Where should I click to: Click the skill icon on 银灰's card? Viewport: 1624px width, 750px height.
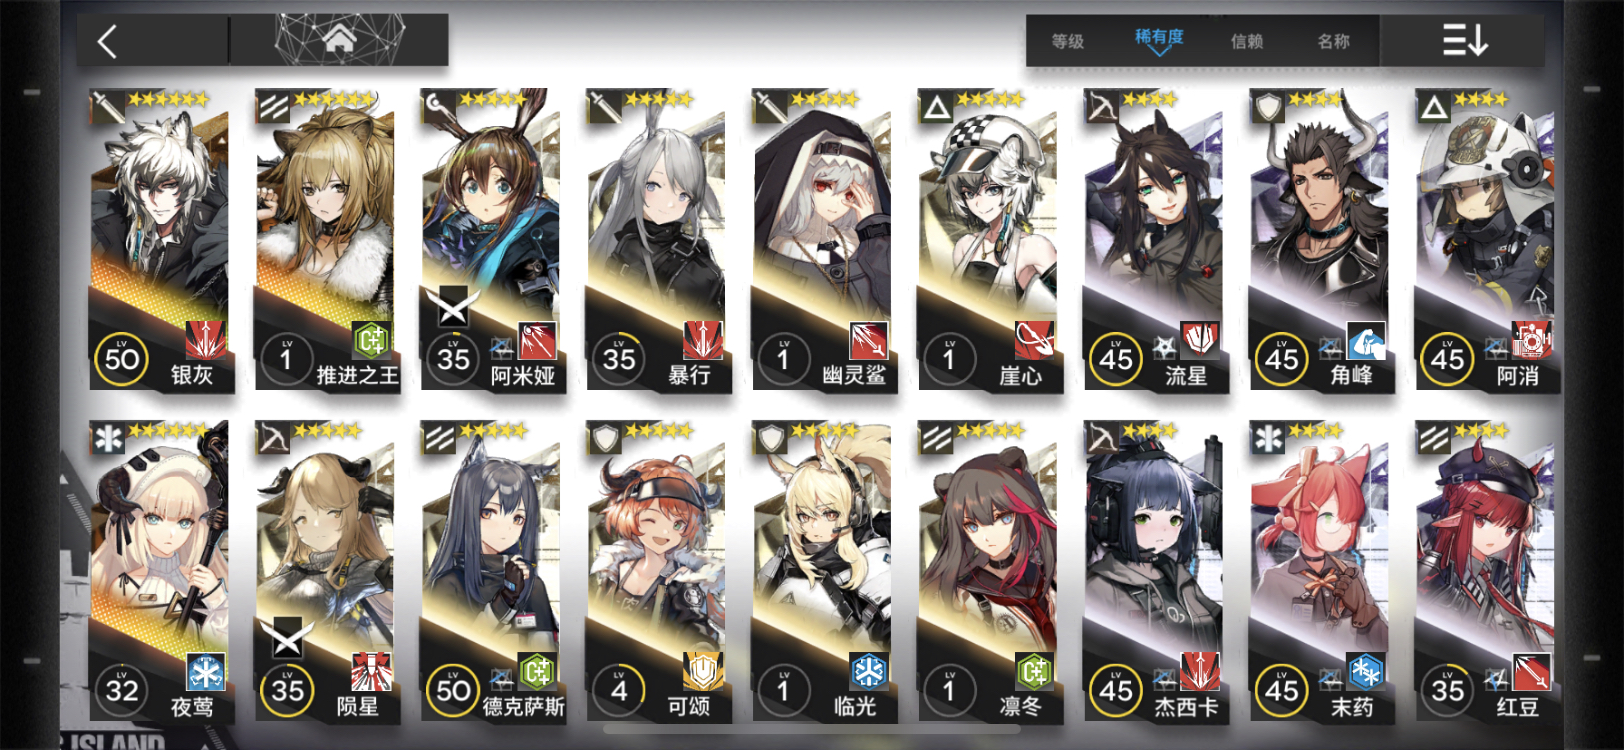205,340
